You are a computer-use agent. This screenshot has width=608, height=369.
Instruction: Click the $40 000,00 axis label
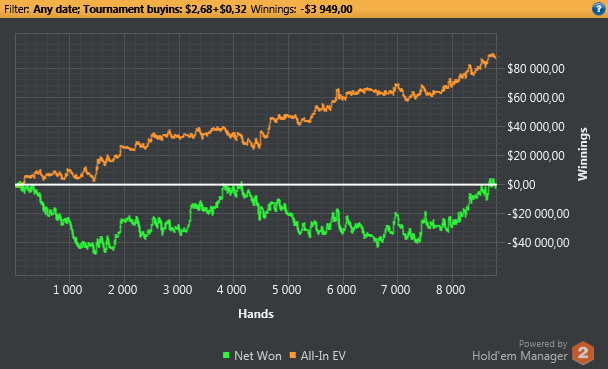(x=536, y=127)
